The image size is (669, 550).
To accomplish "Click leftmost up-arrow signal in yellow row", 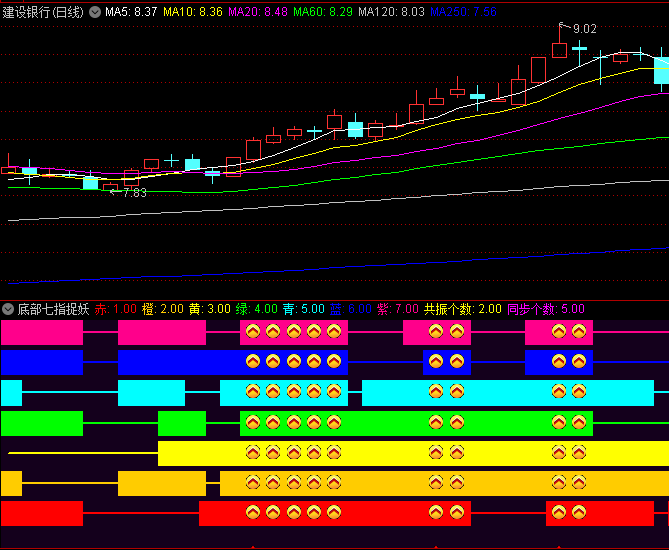I will (253, 452).
